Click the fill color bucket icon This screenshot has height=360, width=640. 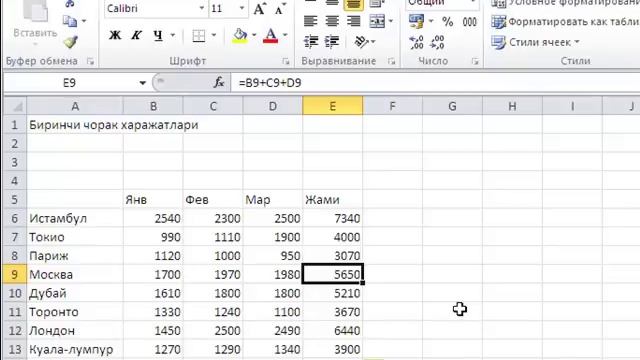coord(240,36)
